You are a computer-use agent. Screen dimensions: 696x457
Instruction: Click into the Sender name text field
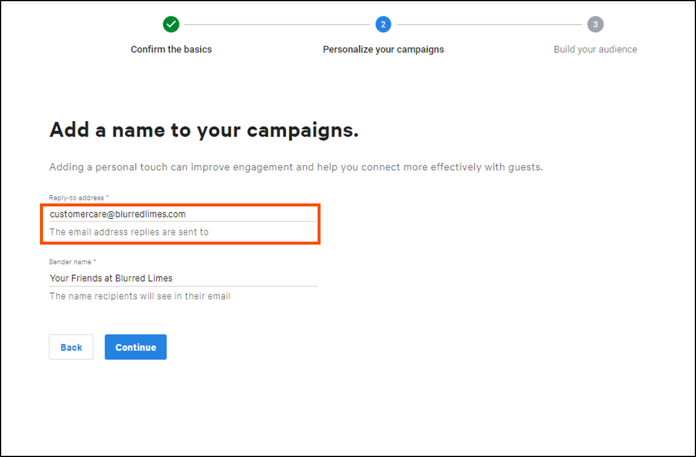click(x=183, y=278)
